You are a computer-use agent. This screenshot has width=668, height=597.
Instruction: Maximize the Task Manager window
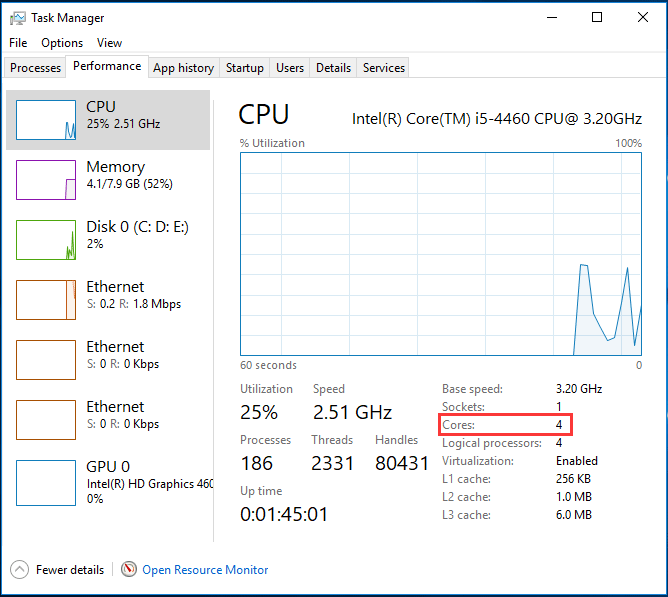(597, 18)
